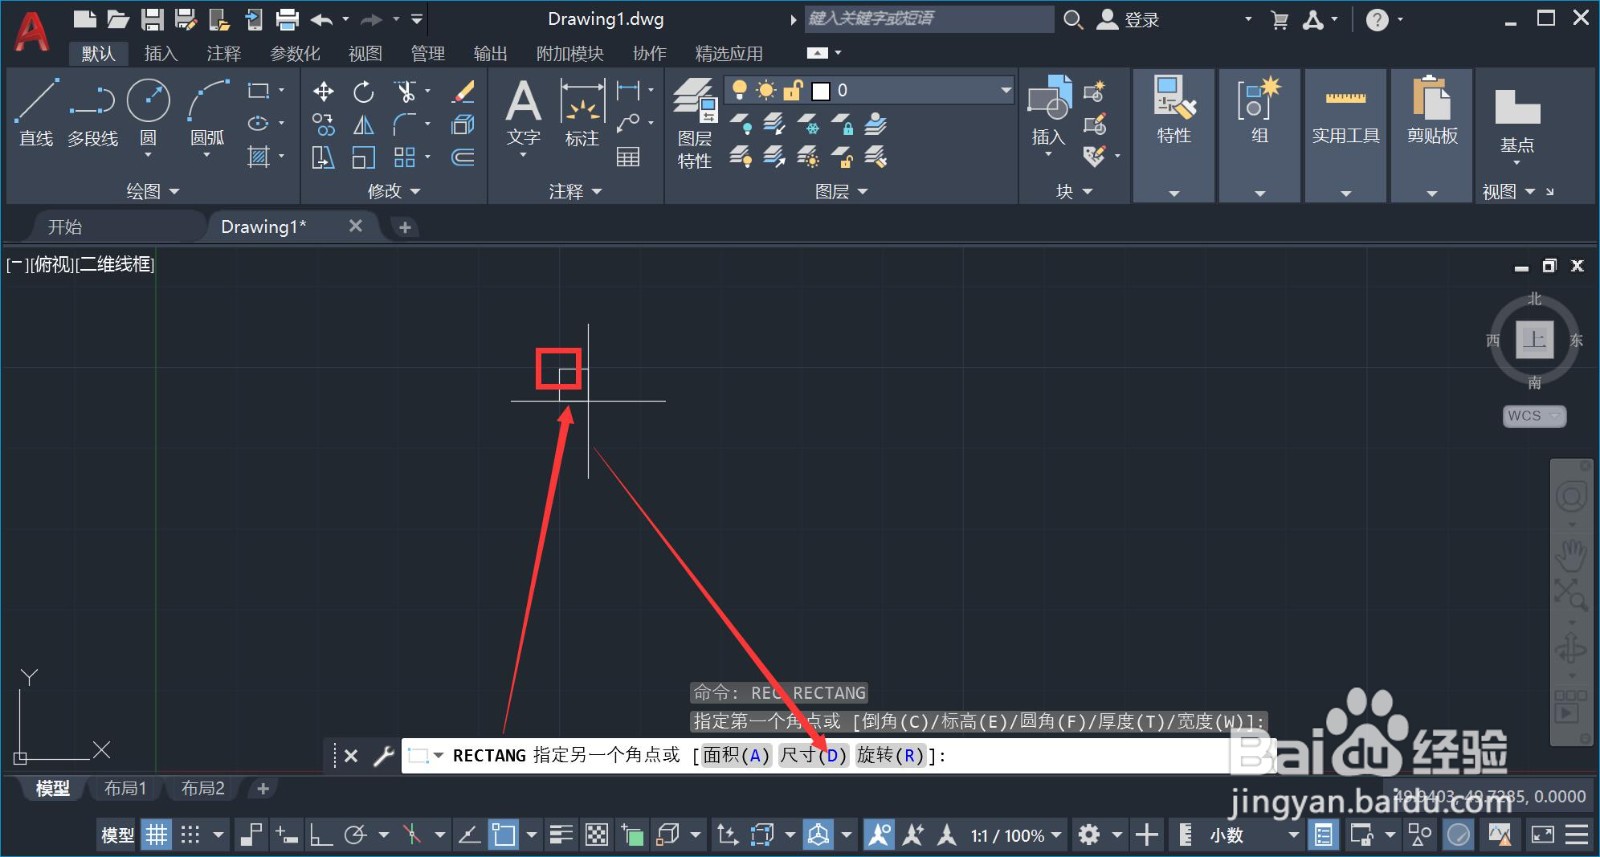Click the Copy tool icon
1600x857 pixels.
323,125
